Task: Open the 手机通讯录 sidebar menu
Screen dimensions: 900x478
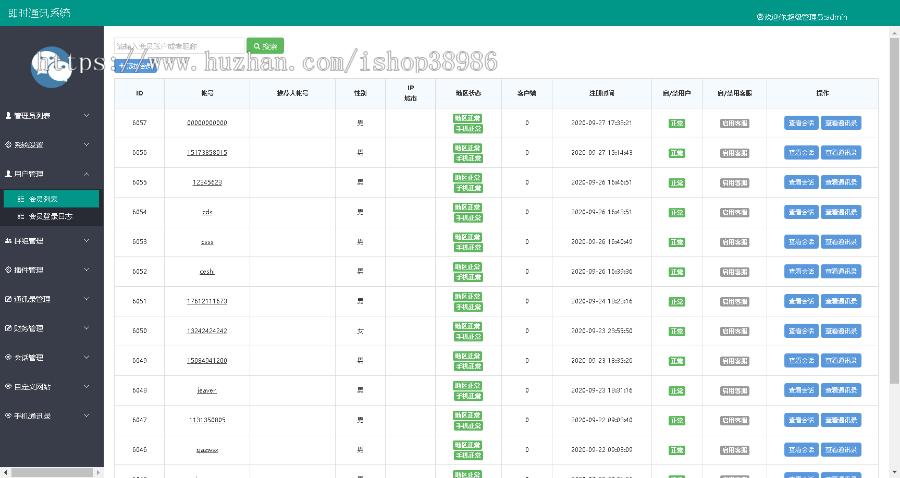Action: [52, 415]
